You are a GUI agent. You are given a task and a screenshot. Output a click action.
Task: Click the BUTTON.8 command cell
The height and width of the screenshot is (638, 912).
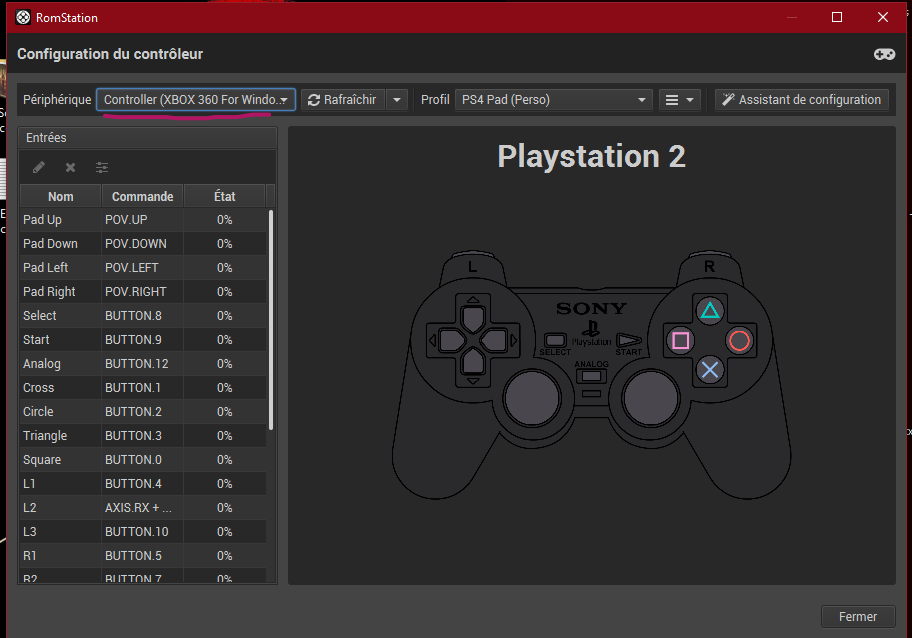pos(142,316)
